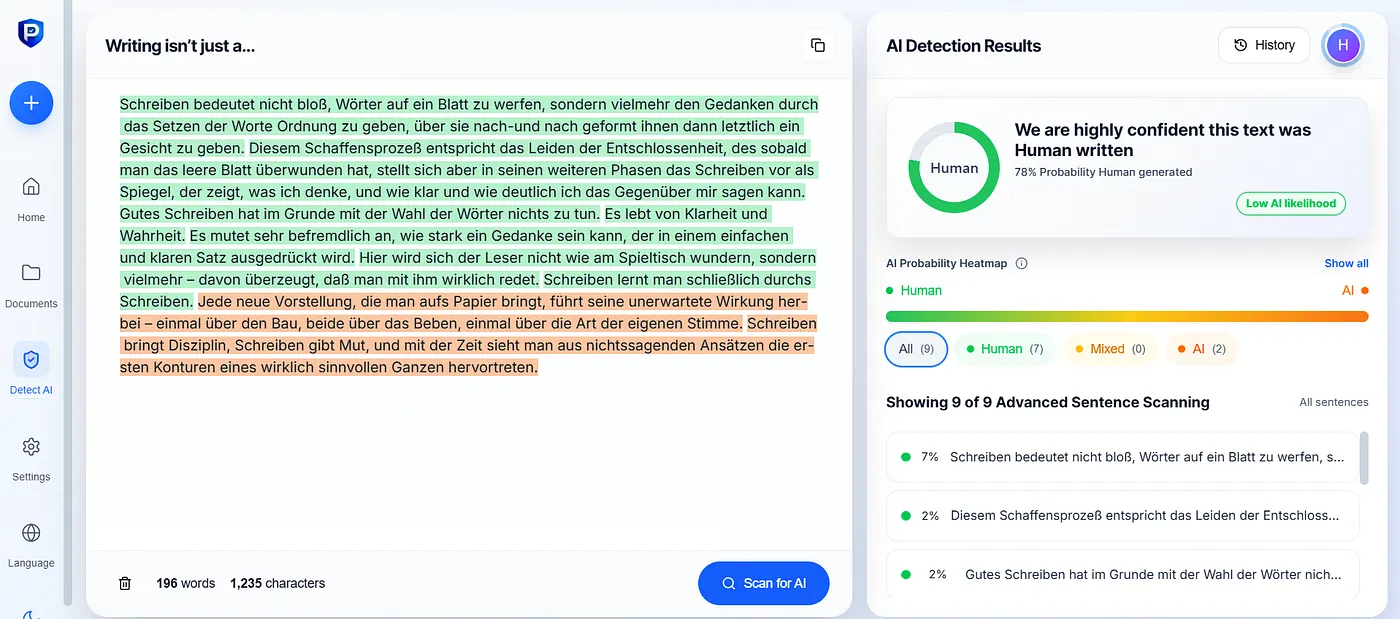Click the AI probability gradient bar
Image resolution: width=1400 pixels, height=619 pixels.
[1127, 316]
